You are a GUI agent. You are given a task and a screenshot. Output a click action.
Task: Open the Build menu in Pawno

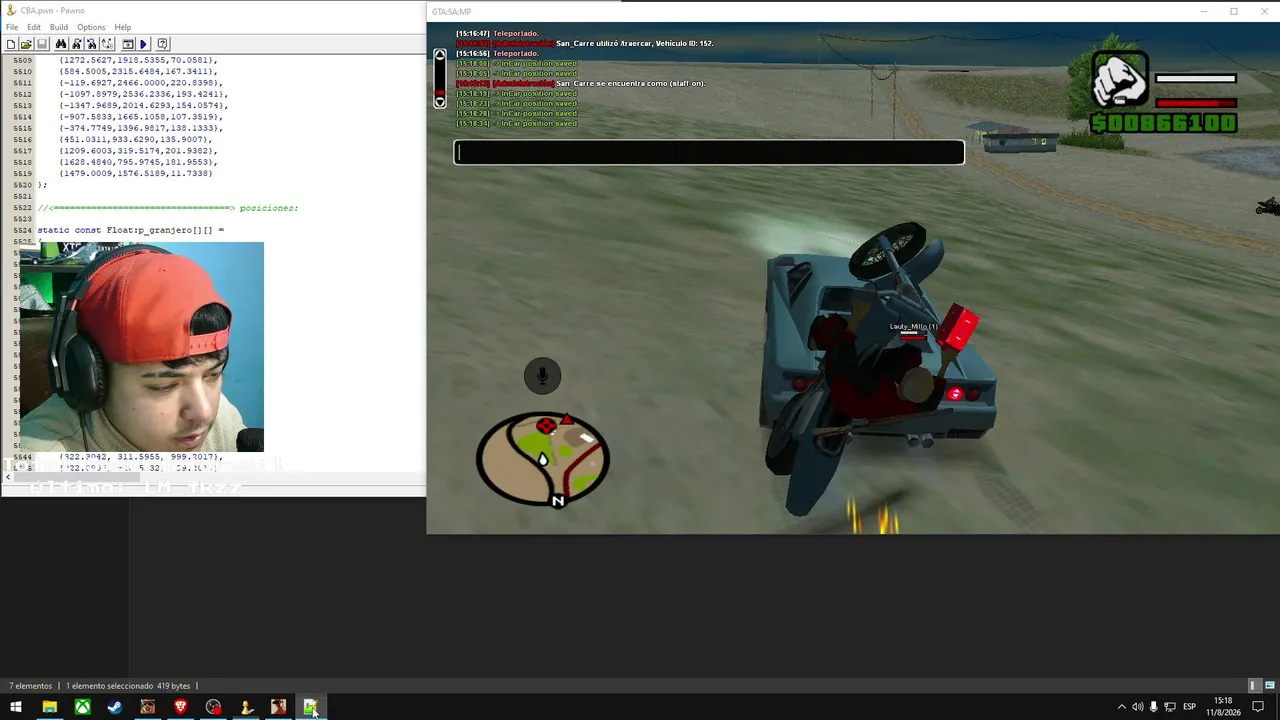(x=59, y=27)
